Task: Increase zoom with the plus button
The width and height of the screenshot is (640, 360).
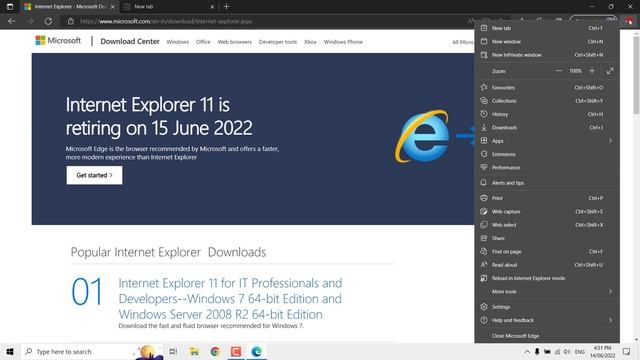Action: coord(592,71)
